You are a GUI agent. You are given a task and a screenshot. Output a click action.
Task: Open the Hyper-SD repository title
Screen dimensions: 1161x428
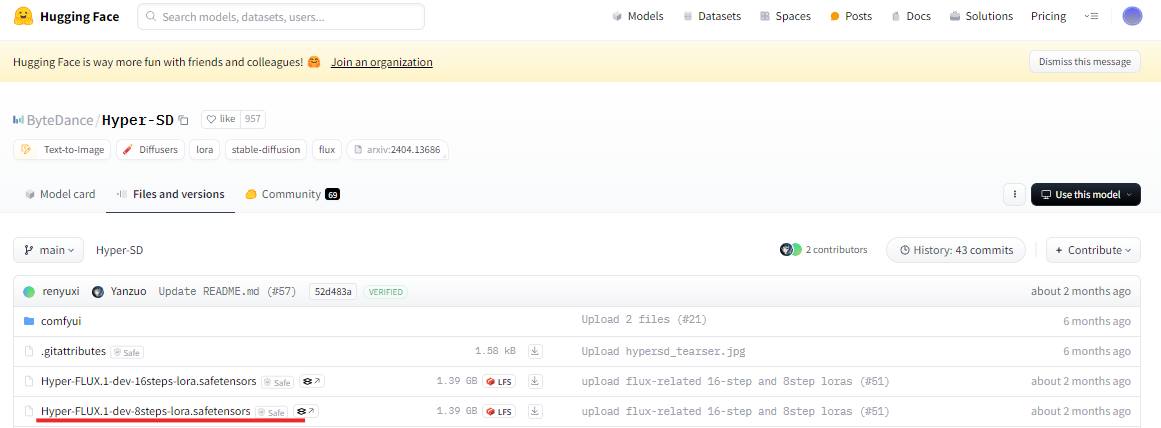[x=138, y=120]
